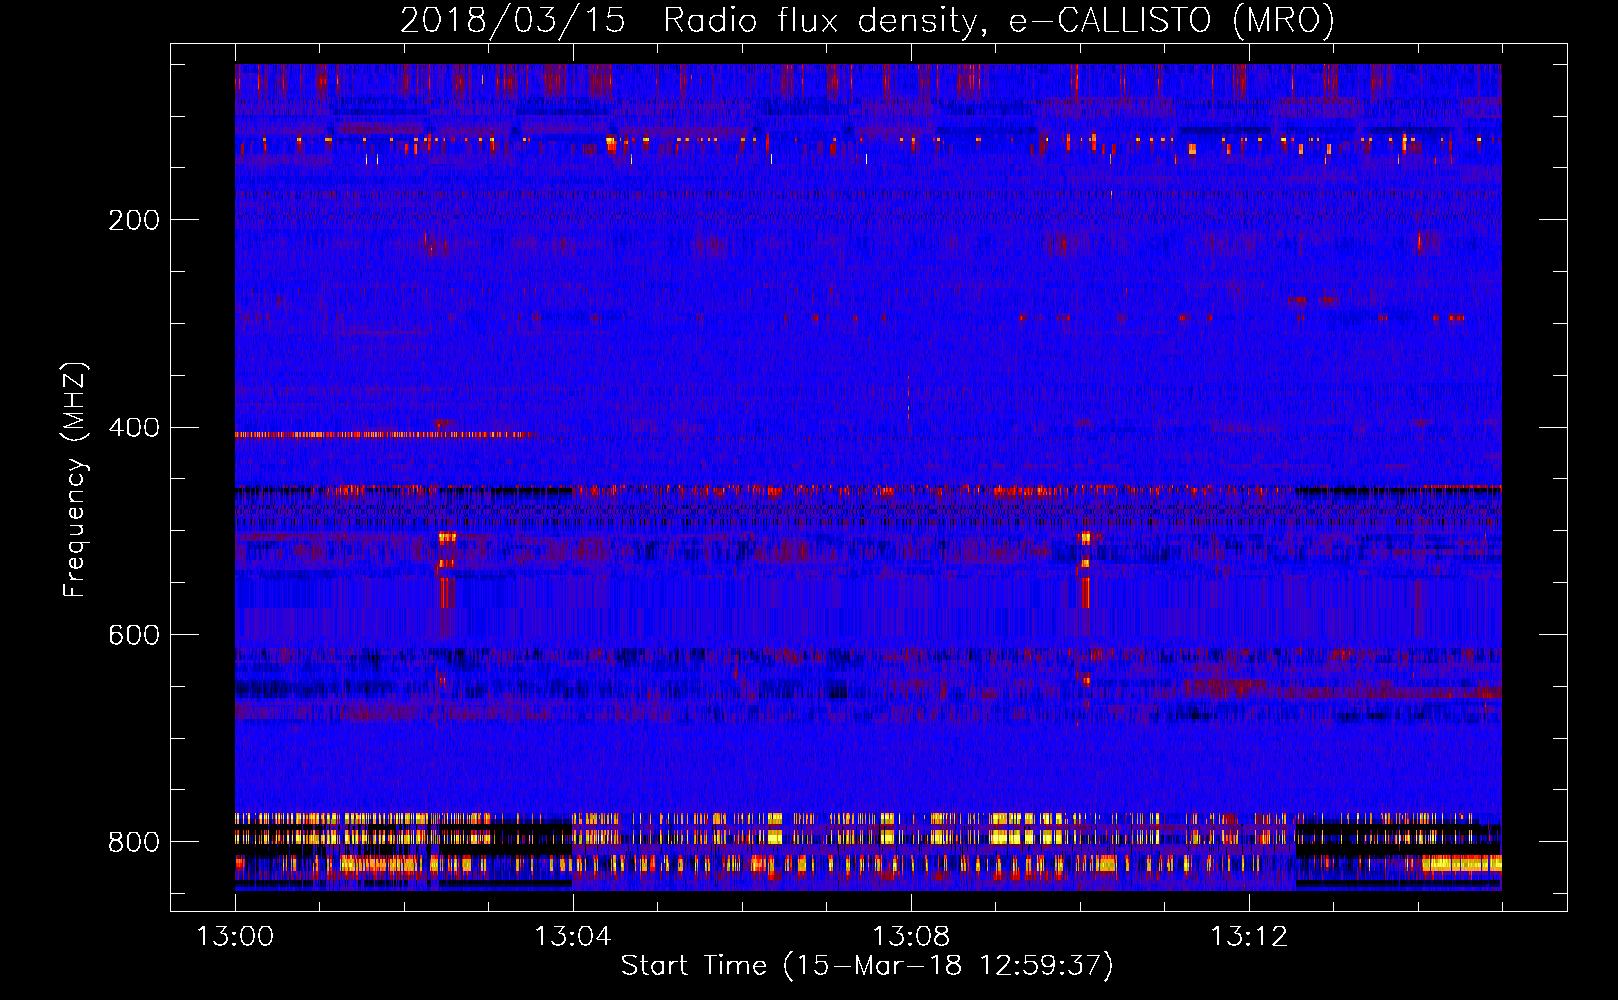Click the 200 frequency tick label
The width and height of the screenshot is (1618, 1000).
coord(134,220)
